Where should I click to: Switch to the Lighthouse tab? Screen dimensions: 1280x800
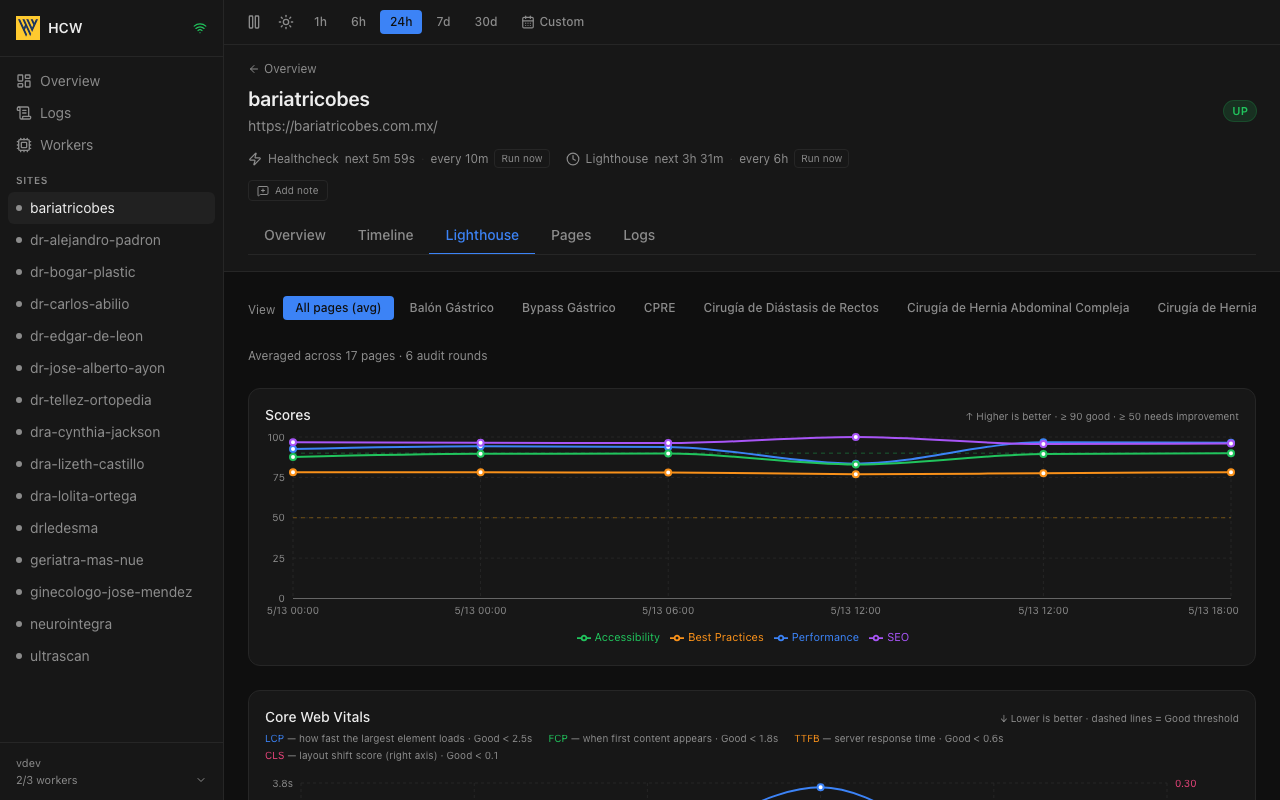(482, 235)
